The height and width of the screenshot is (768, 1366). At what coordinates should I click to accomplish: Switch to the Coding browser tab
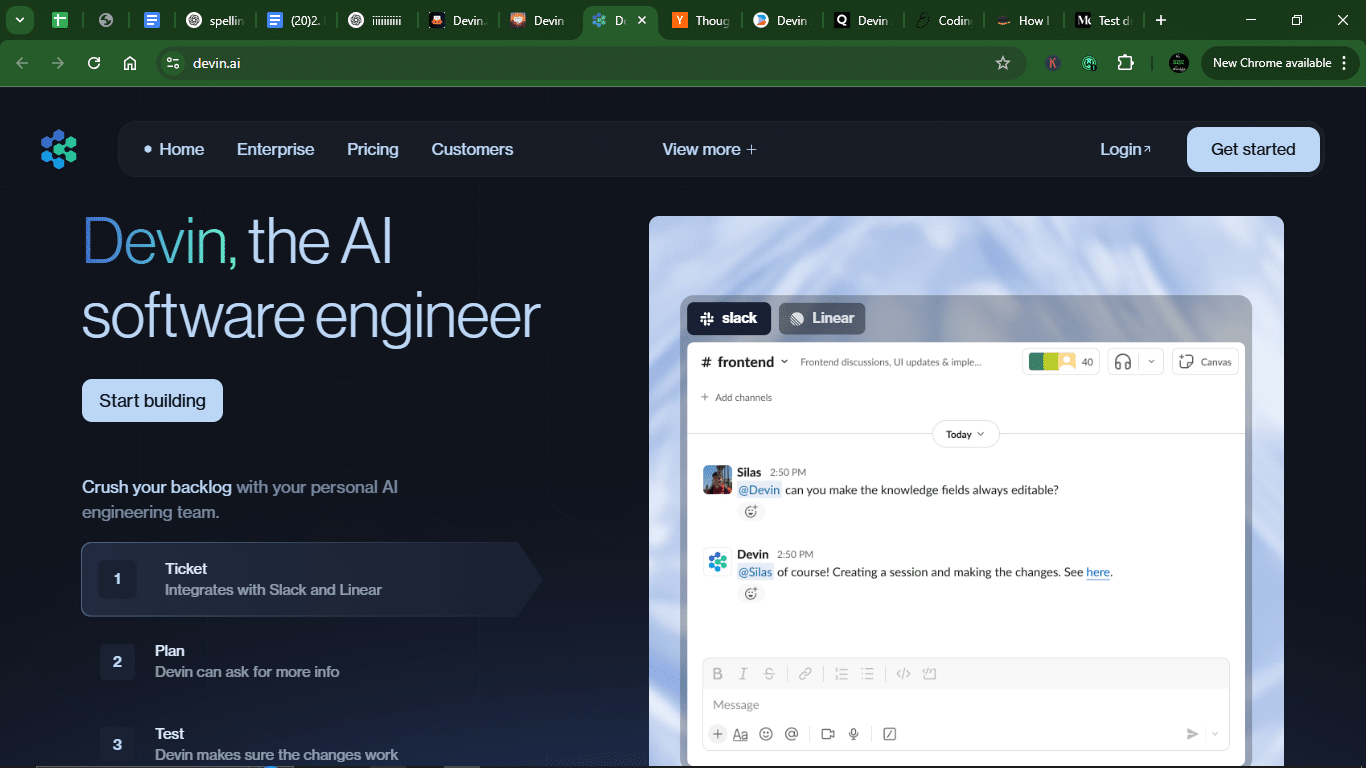(943, 20)
